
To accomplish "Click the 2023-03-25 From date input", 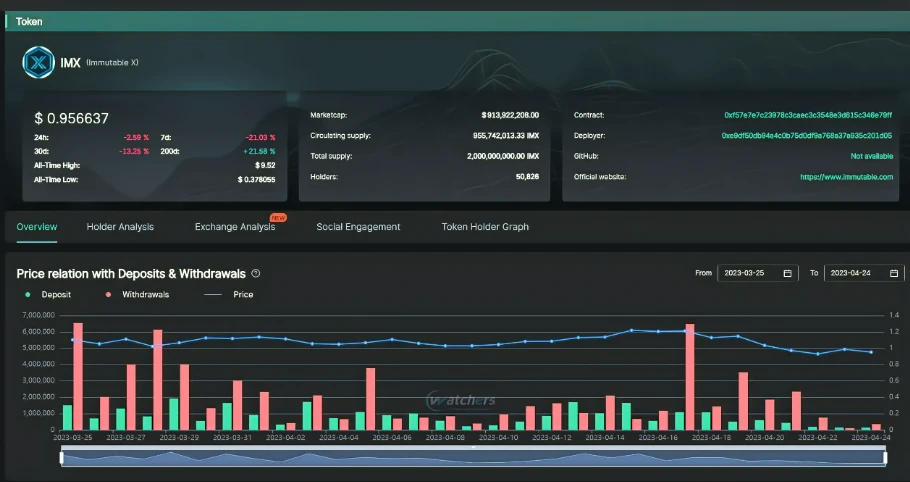I will [x=750, y=273].
